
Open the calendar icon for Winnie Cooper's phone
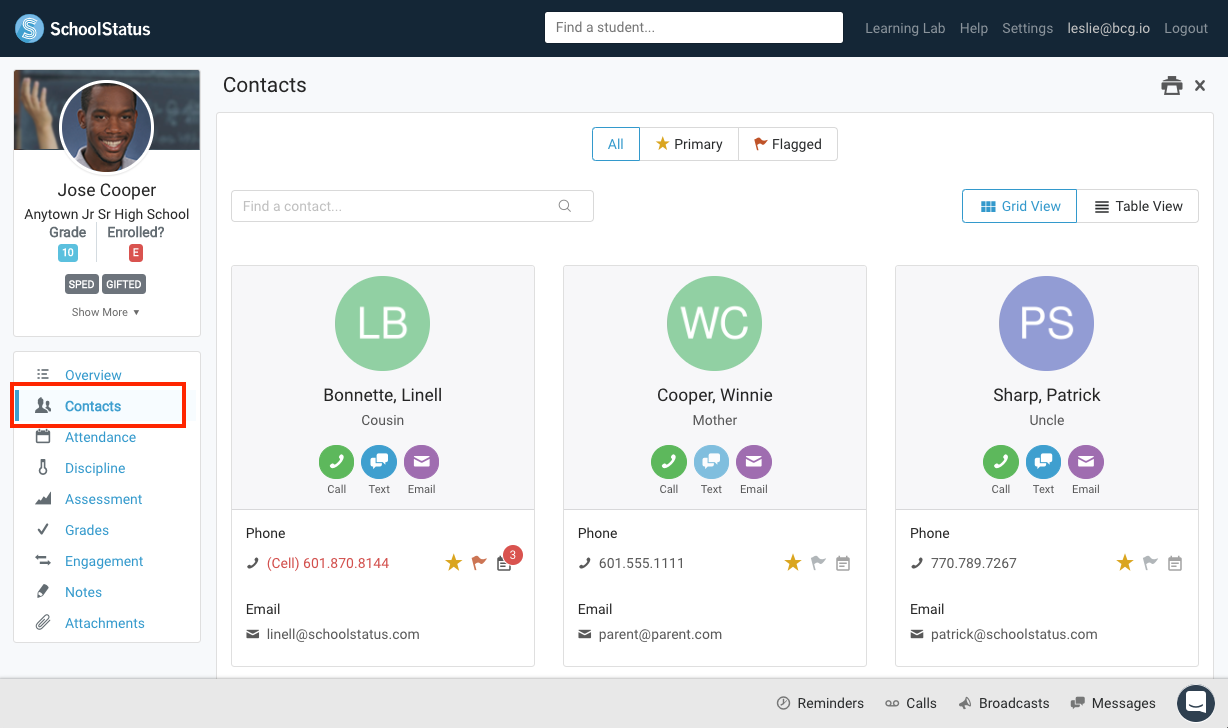pyautogui.click(x=843, y=564)
